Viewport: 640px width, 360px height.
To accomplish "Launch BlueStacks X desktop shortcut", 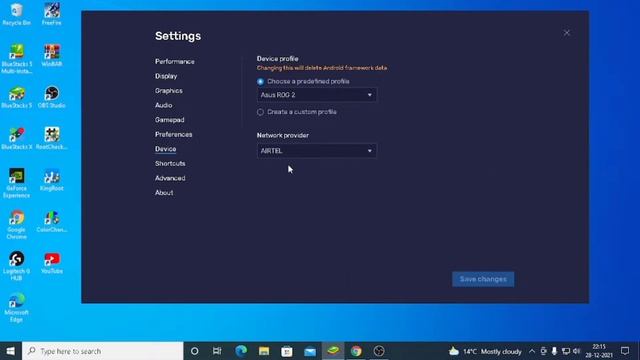I will click(x=17, y=138).
